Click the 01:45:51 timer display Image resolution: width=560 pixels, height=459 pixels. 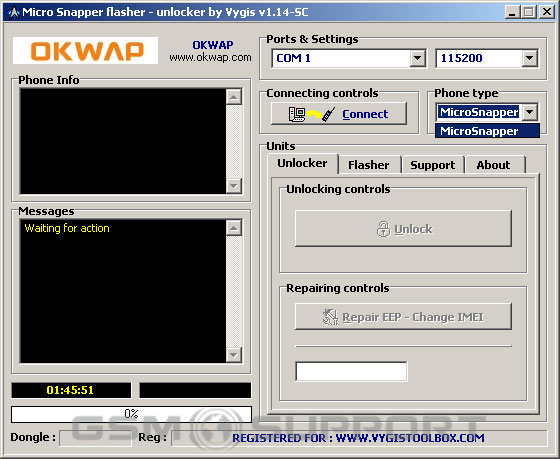coord(71,390)
